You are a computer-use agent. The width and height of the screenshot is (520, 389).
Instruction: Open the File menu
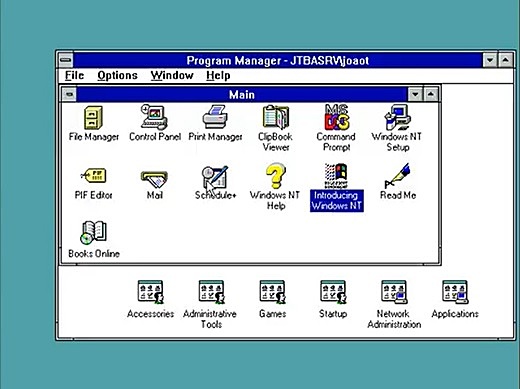click(x=74, y=75)
